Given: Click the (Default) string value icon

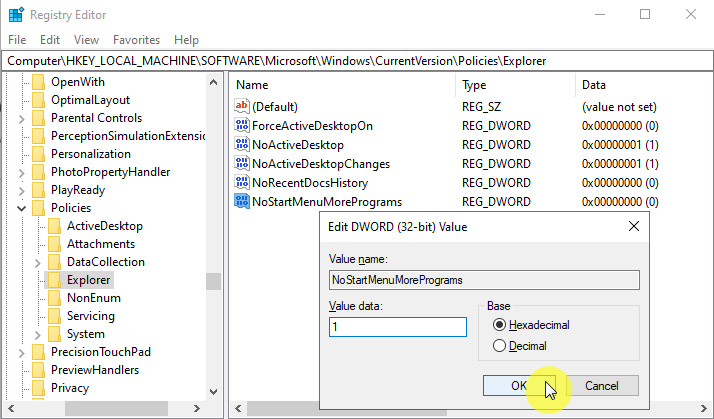Looking at the screenshot, I should point(241,107).
